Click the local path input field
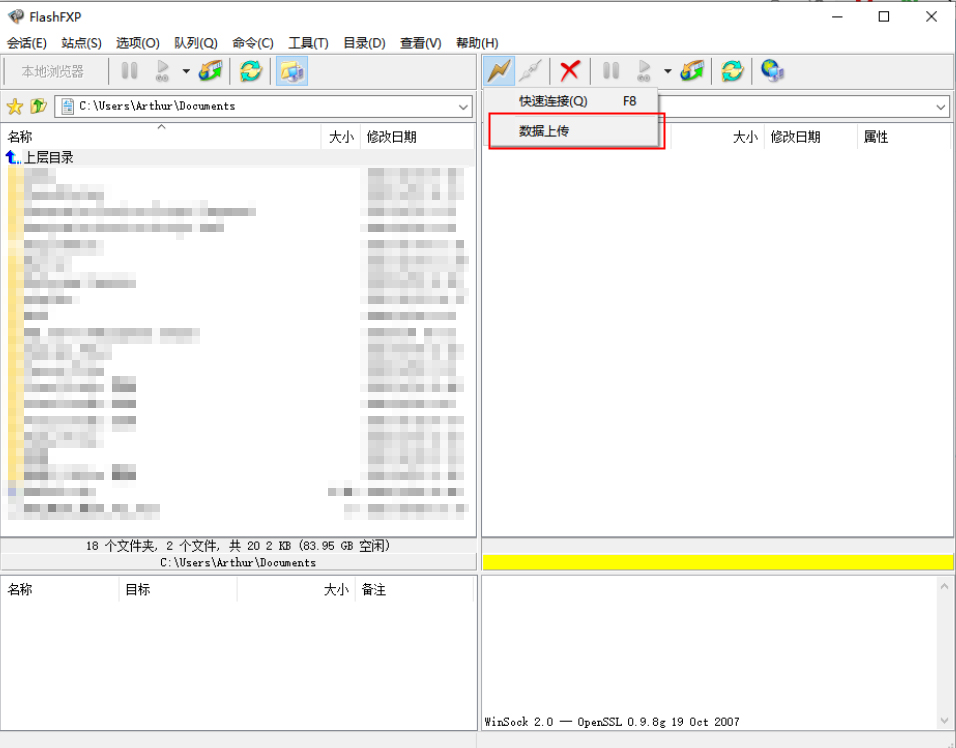This screenshot has width=956, height=748. pyautogui.click(x=263, y=107)
